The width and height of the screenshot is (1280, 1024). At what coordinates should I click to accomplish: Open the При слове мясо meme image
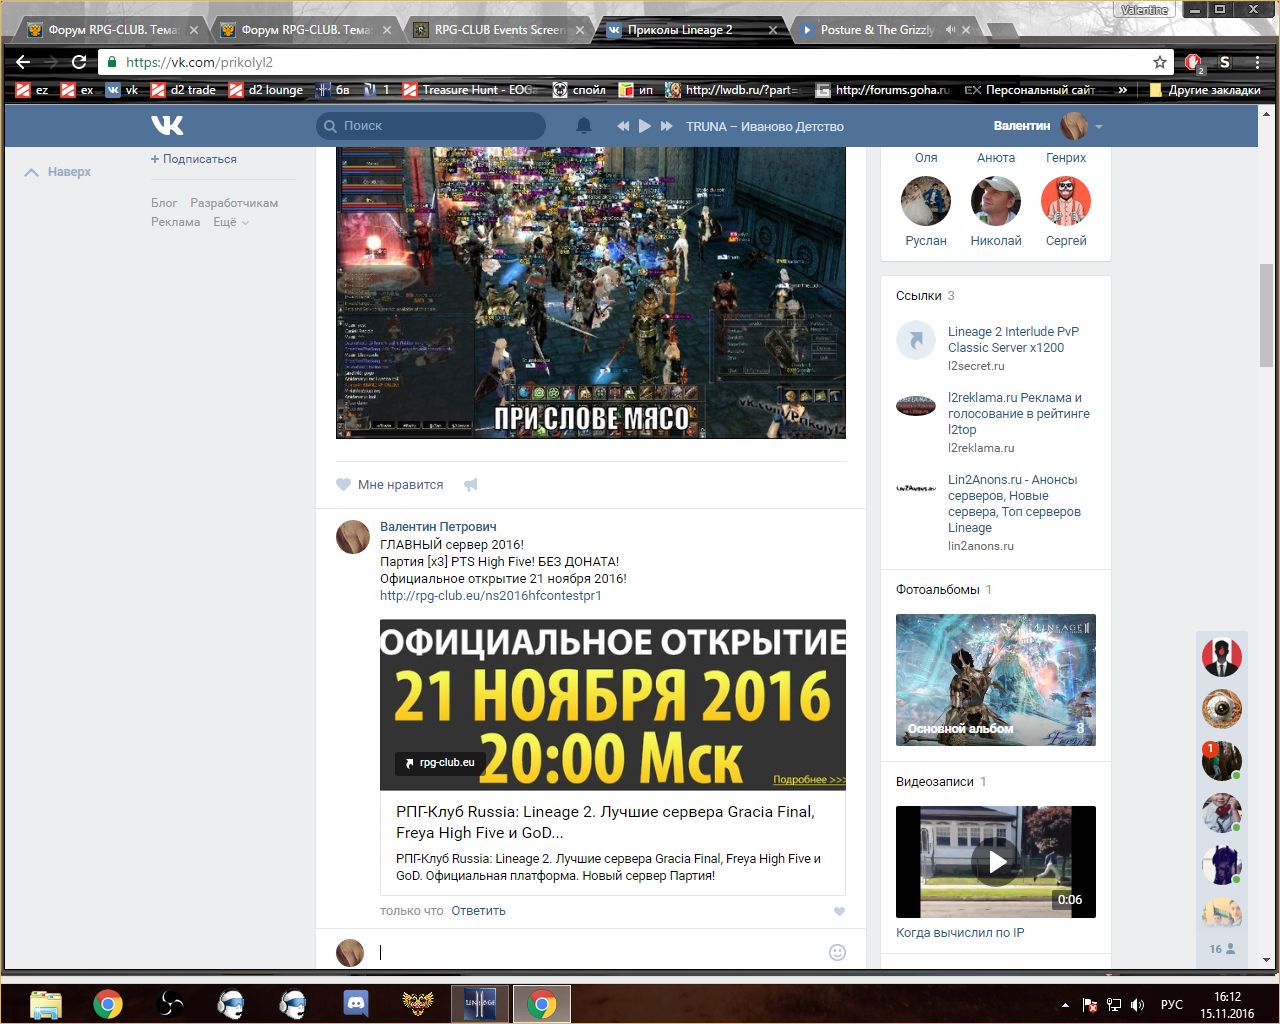(x=591, y=293)
